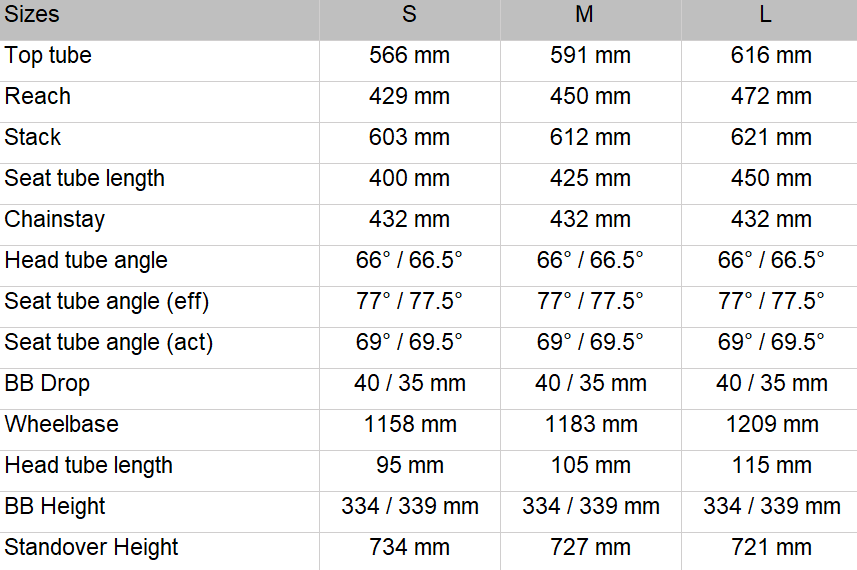Click the Seat tube length row label
Viewport: 857px width, 570px height.
click(85, 179)
